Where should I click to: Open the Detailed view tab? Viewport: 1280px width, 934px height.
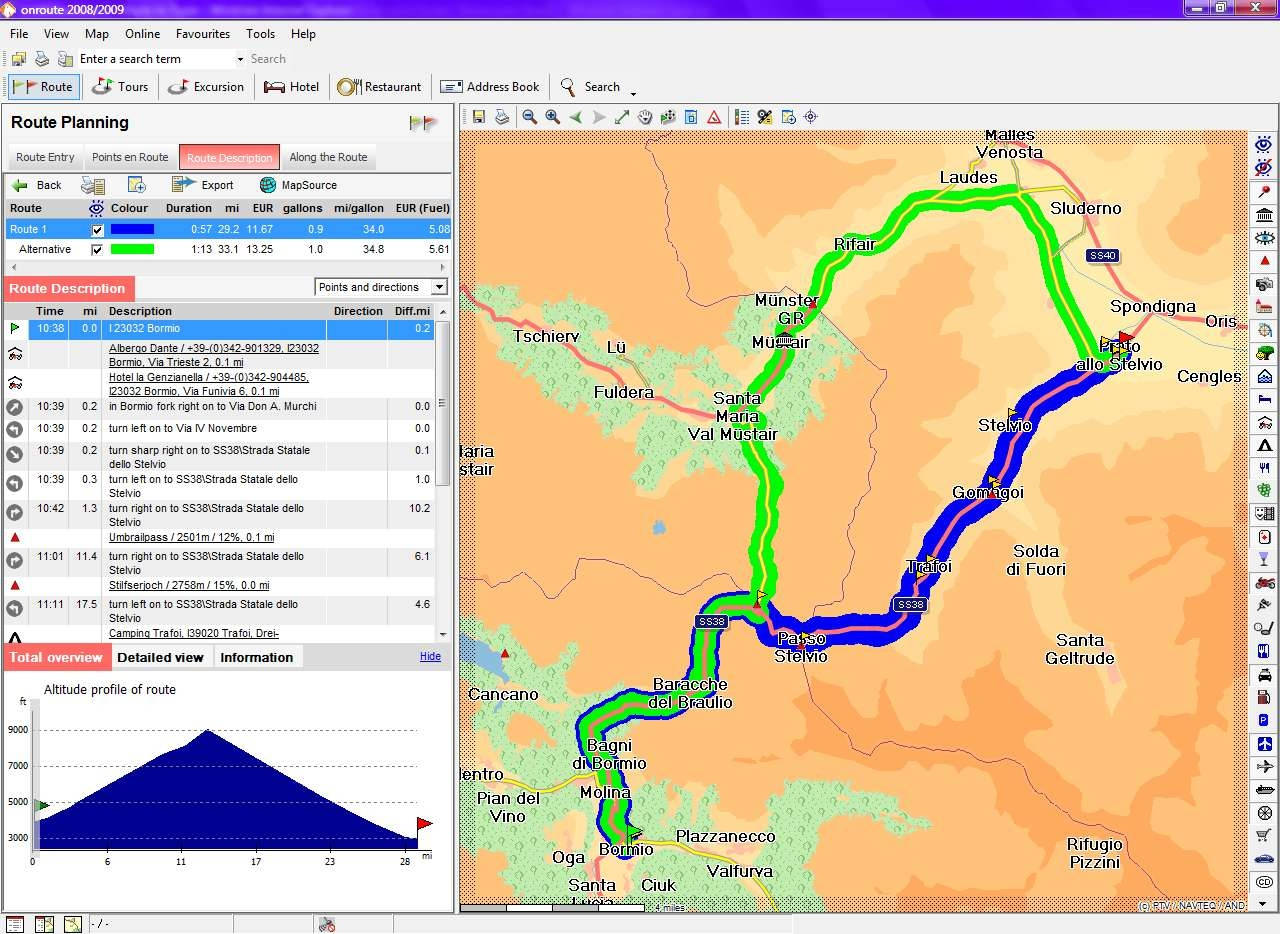(x=160, y=657)
